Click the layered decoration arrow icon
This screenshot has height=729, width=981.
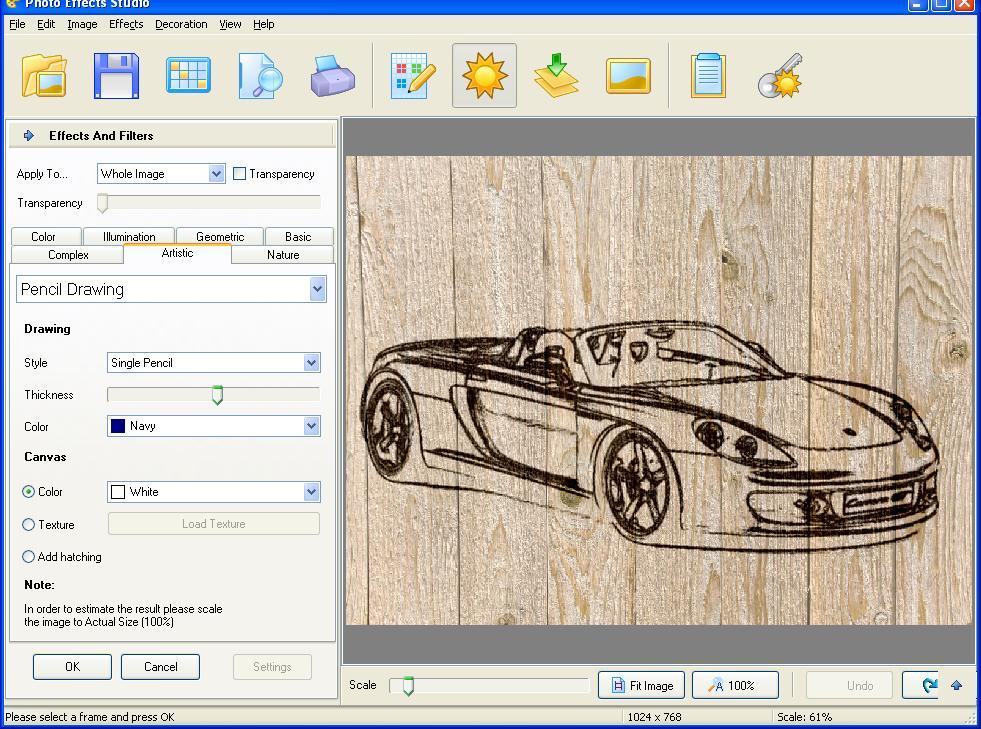coord(556,74)
